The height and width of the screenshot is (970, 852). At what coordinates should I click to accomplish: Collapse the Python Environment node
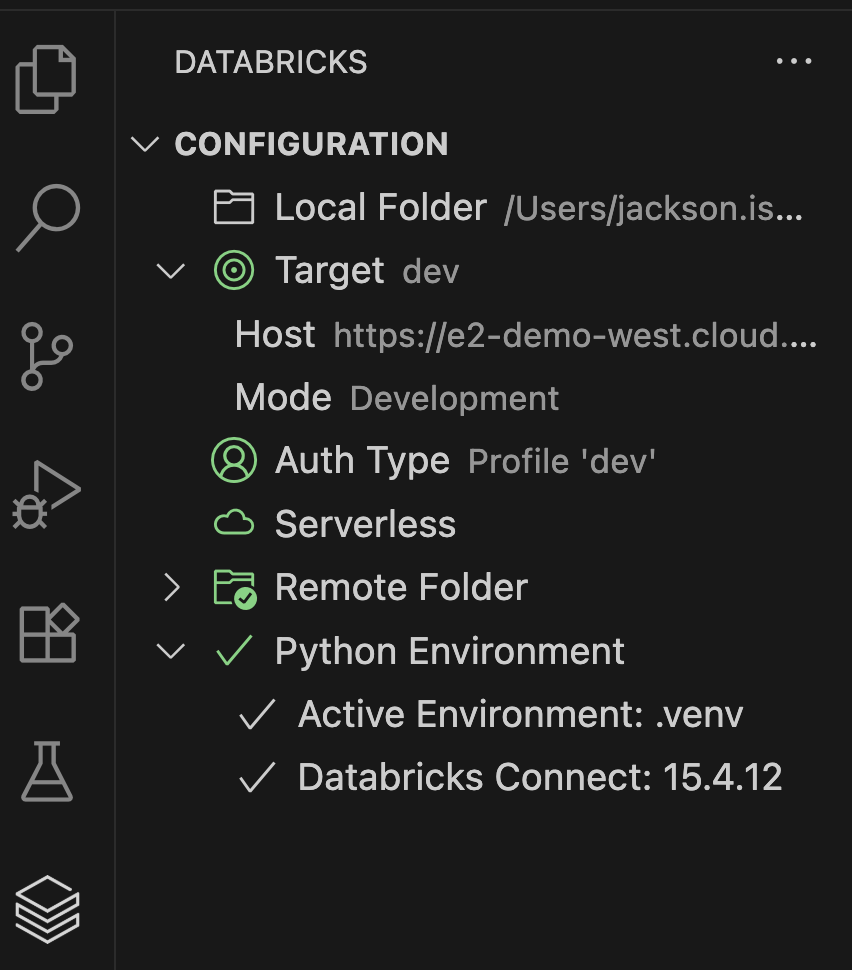point(172,651)
